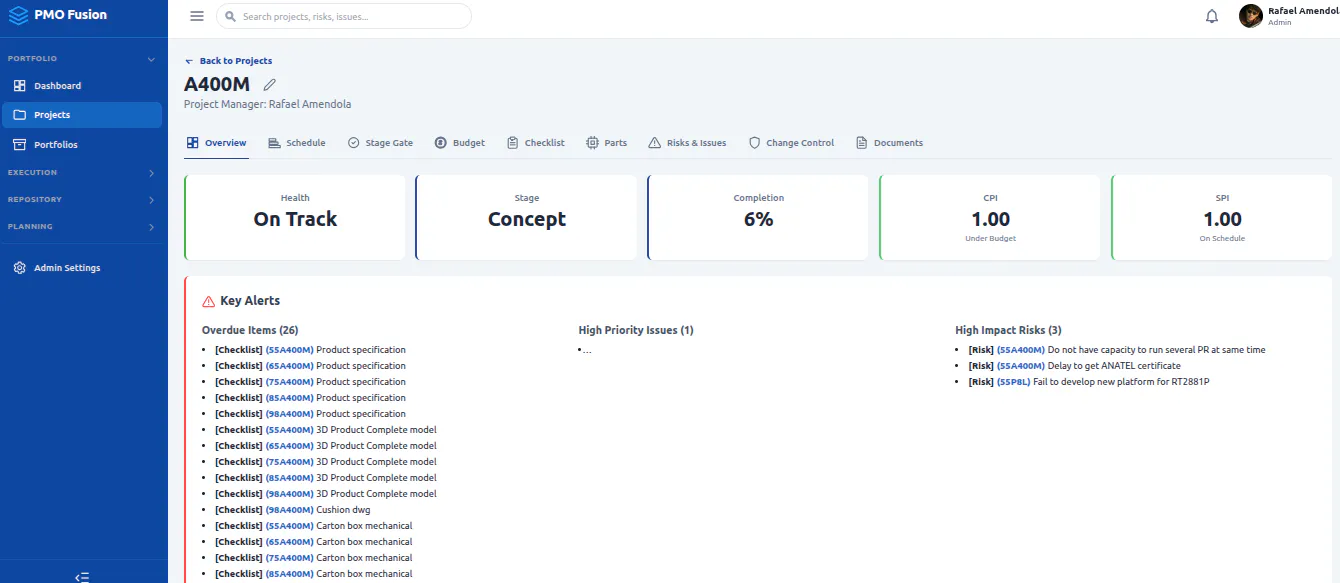Click the SPI 1.00 card

1222,218
